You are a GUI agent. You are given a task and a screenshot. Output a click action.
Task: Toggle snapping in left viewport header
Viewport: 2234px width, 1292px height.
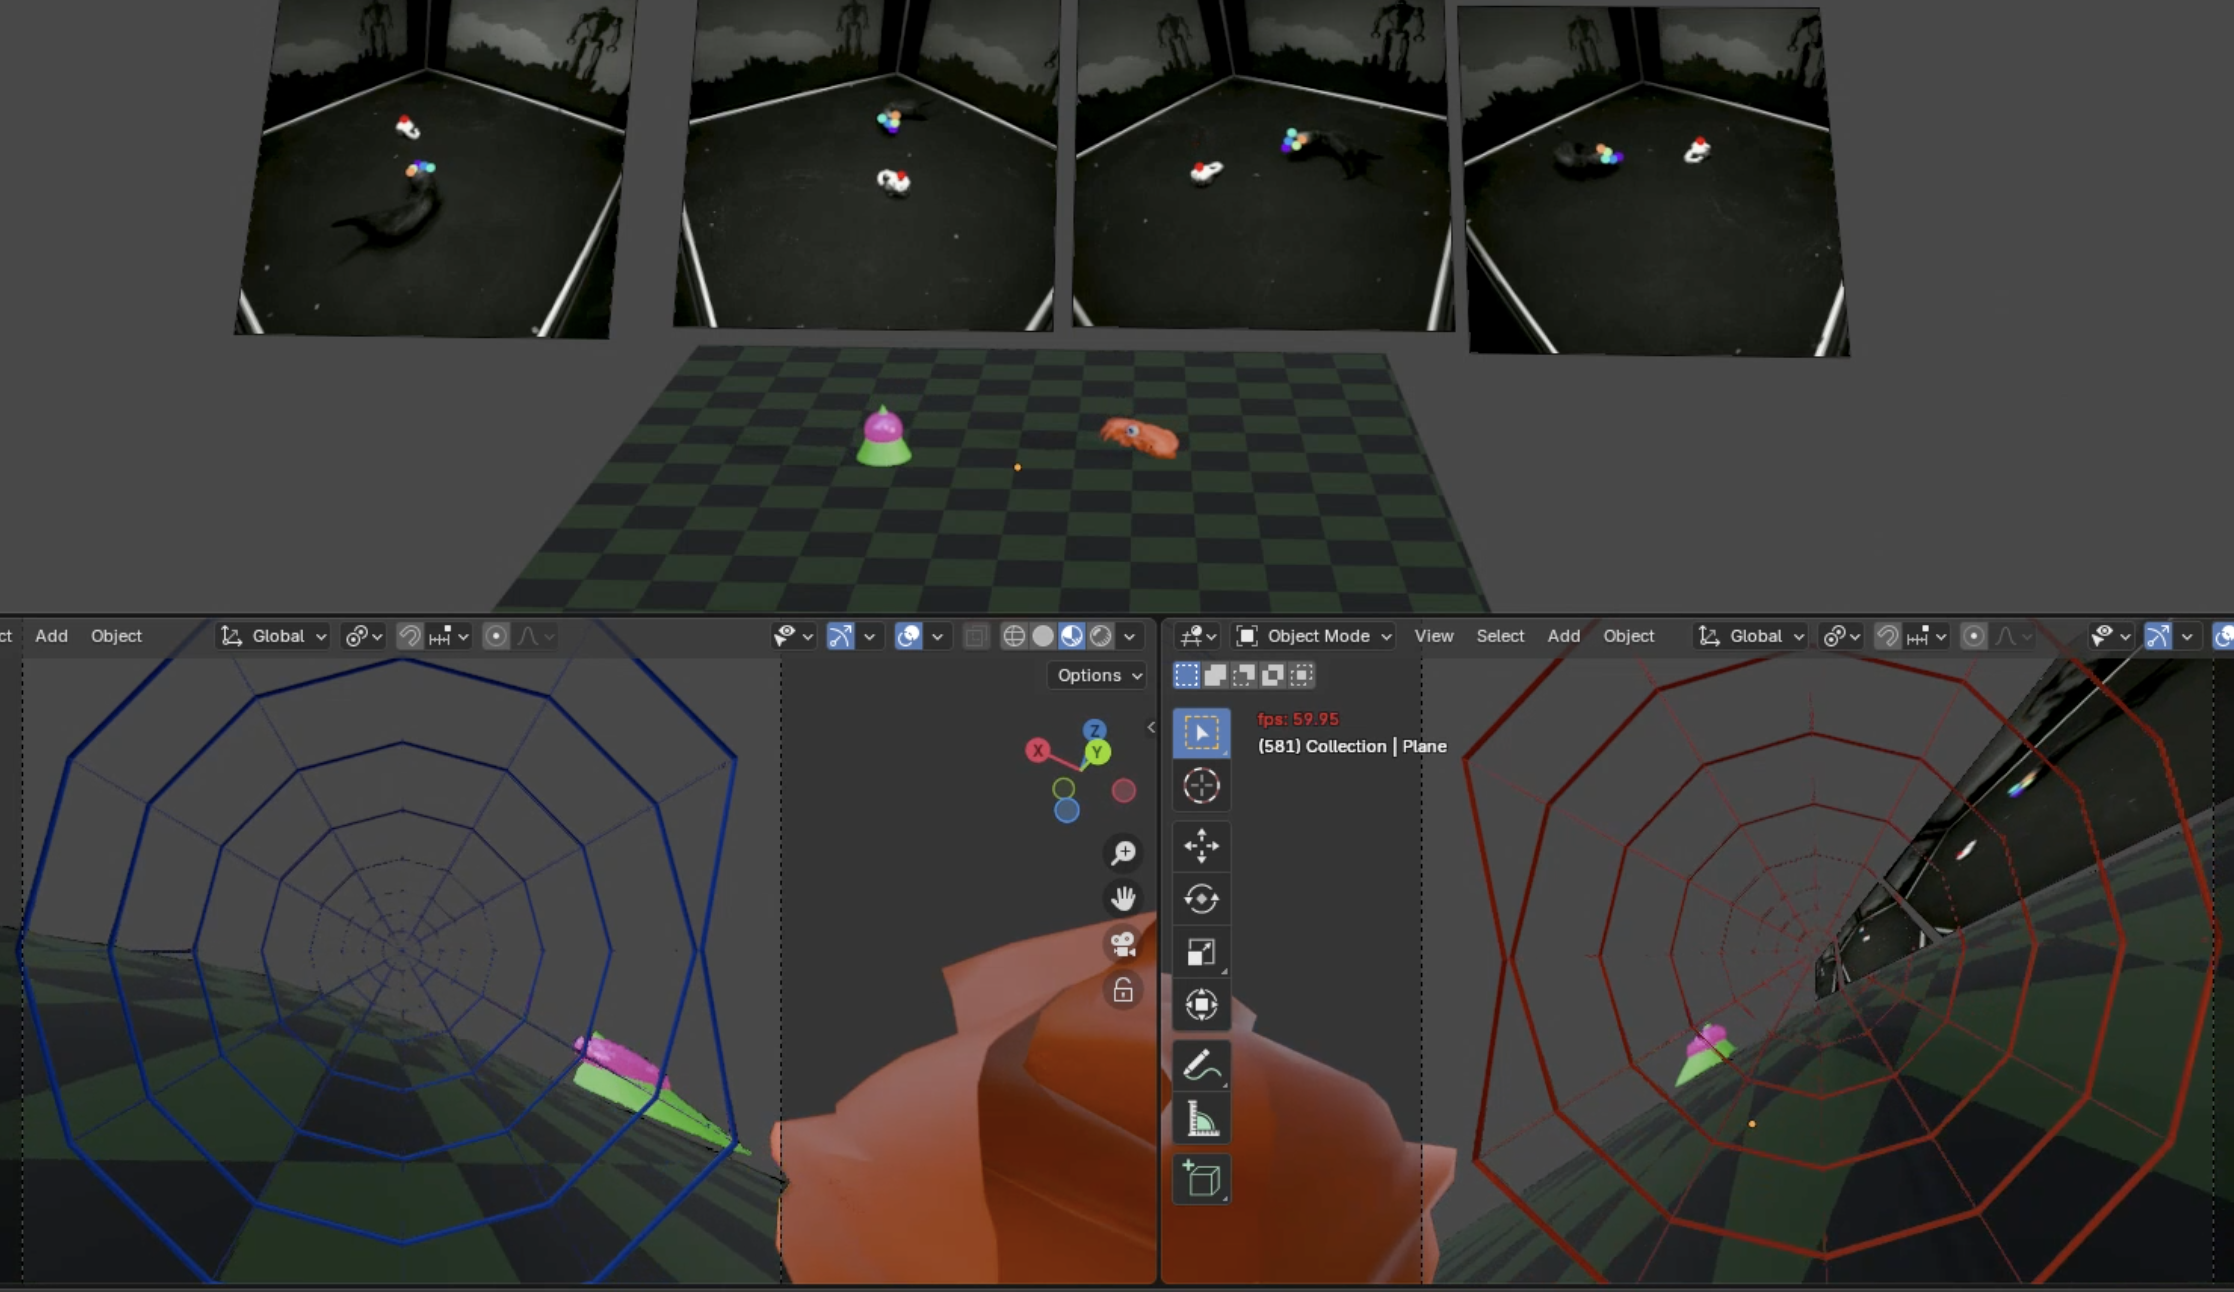click(410, 636)
